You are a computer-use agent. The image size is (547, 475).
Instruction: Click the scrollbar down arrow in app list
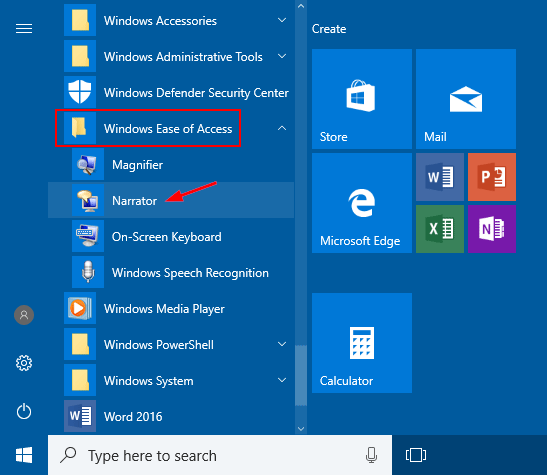301,429
